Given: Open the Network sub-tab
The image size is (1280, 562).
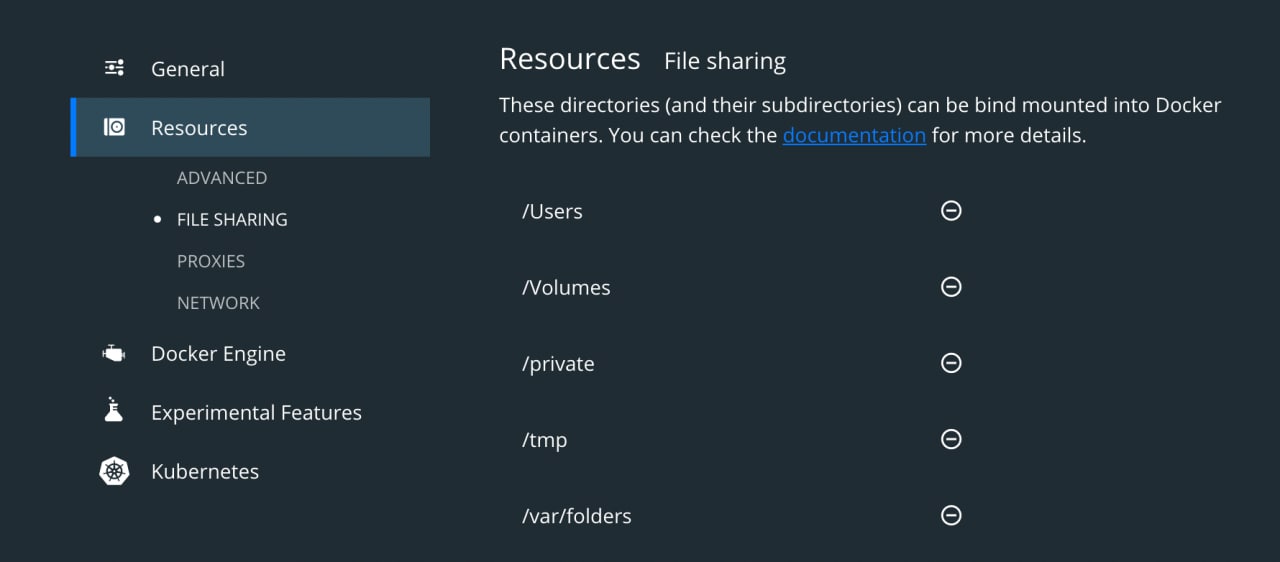Looking at the screenshot, I should (x=218, y=303).
